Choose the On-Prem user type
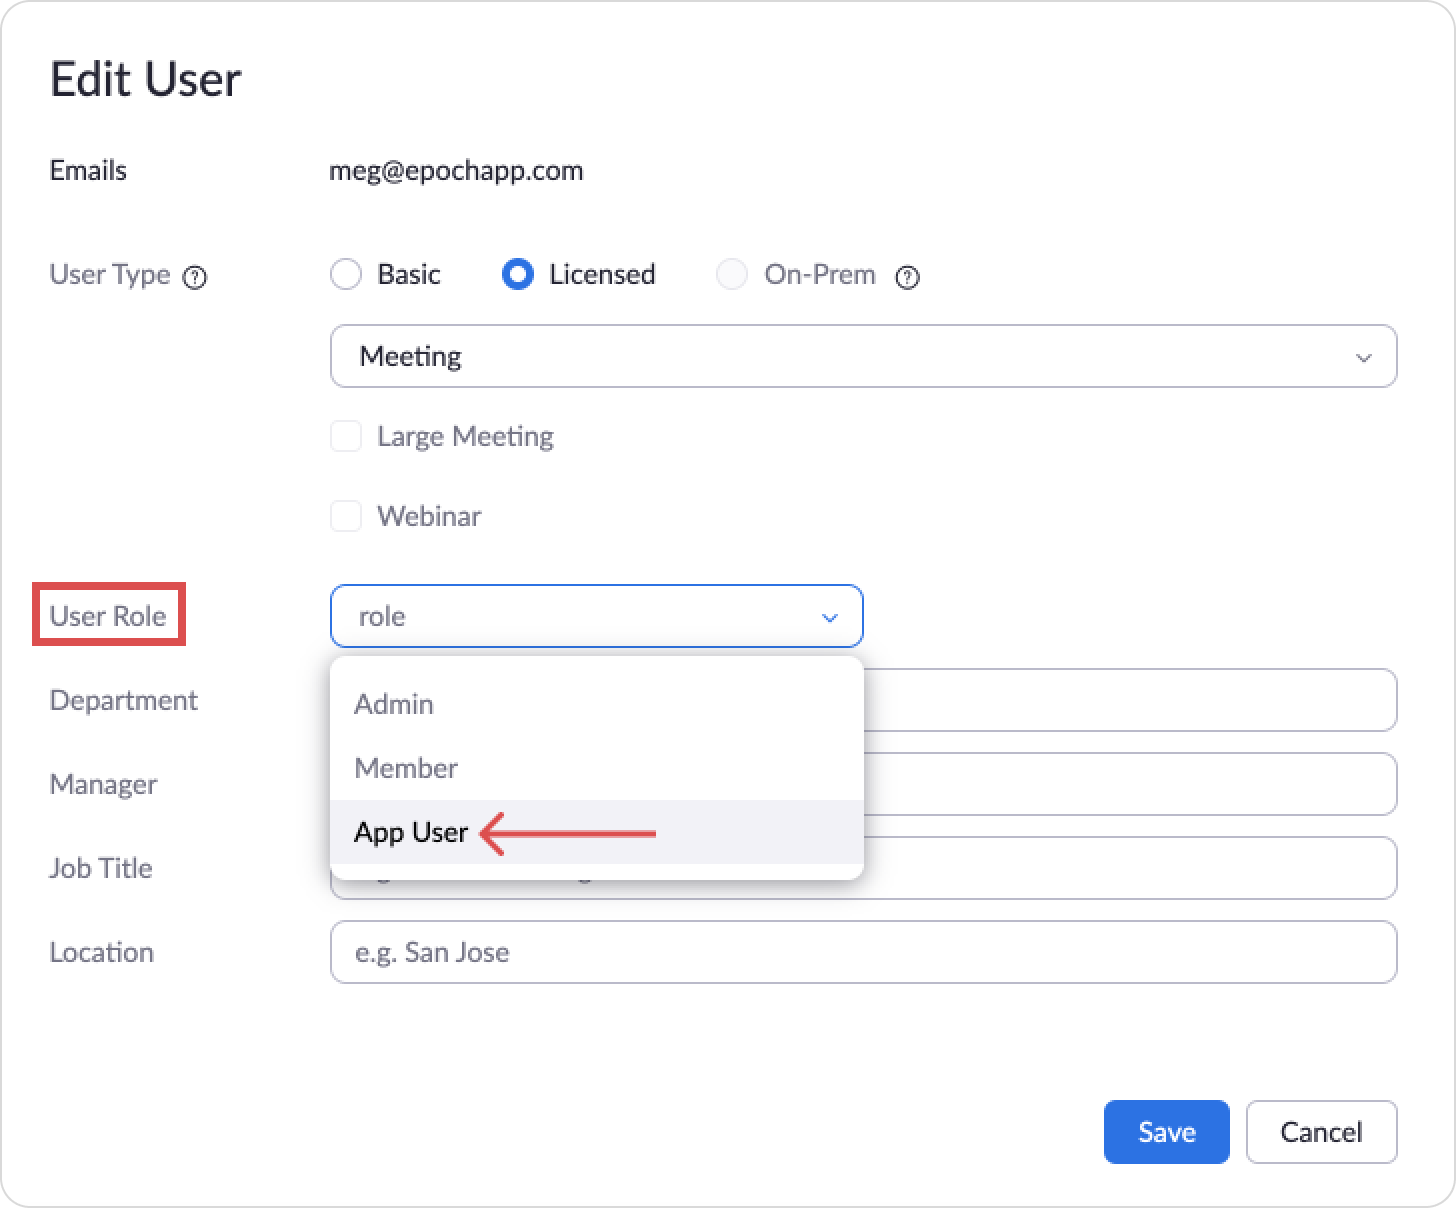Viewport: 1456px width, 1208px height. pos(732,274)
